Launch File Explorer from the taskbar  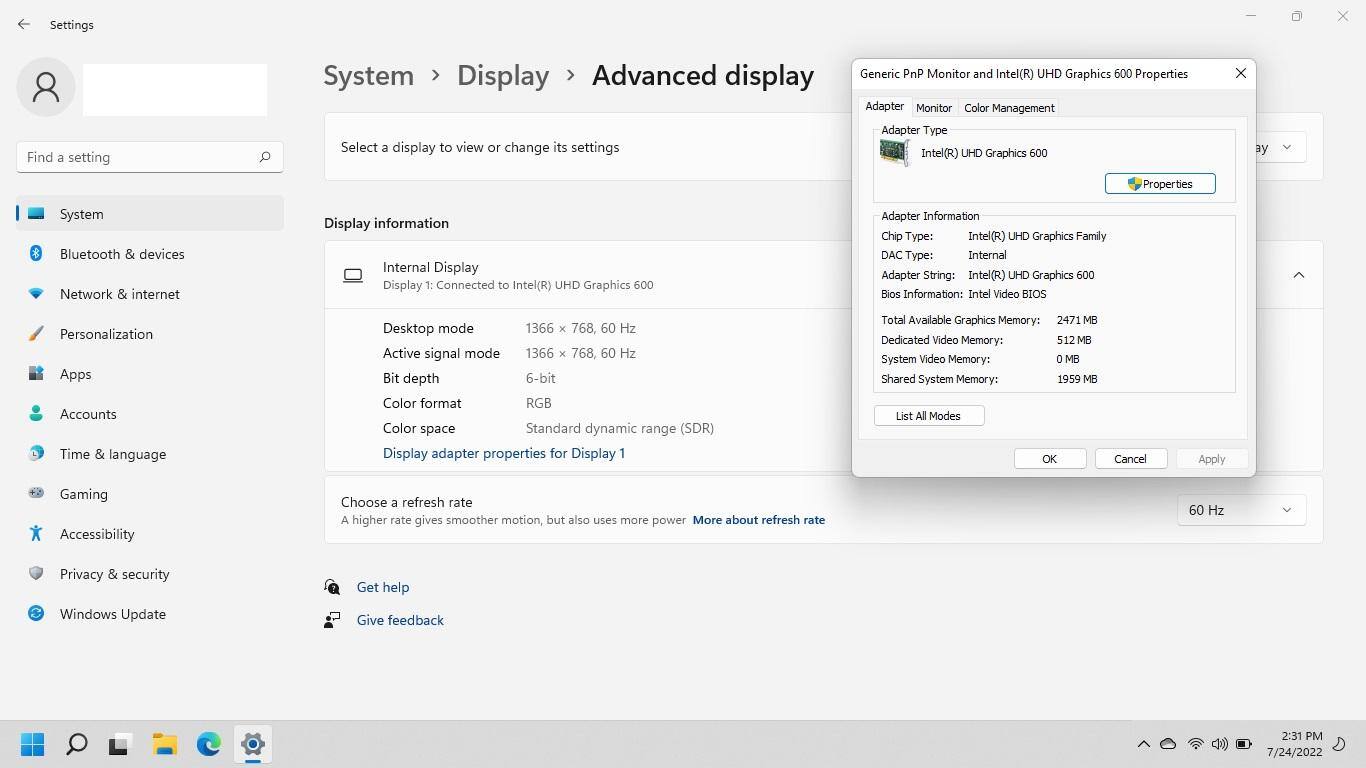click(x=164, y=744)
